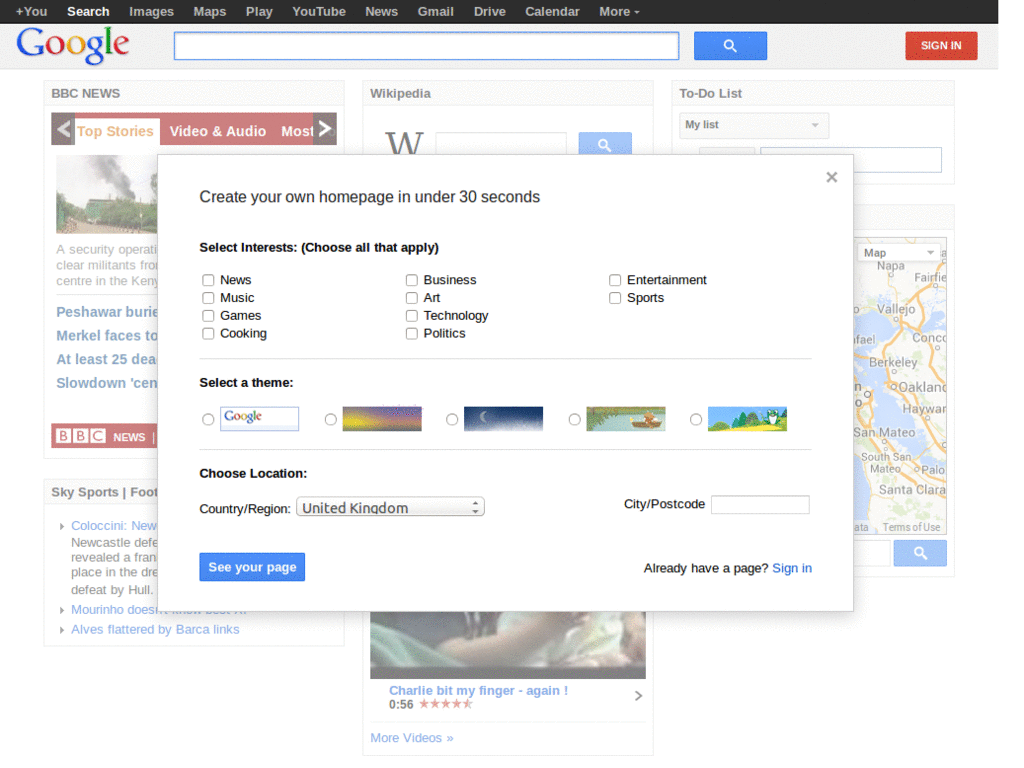
Task: Open YouTube in the top bar
Action: (x=319, y=12)
